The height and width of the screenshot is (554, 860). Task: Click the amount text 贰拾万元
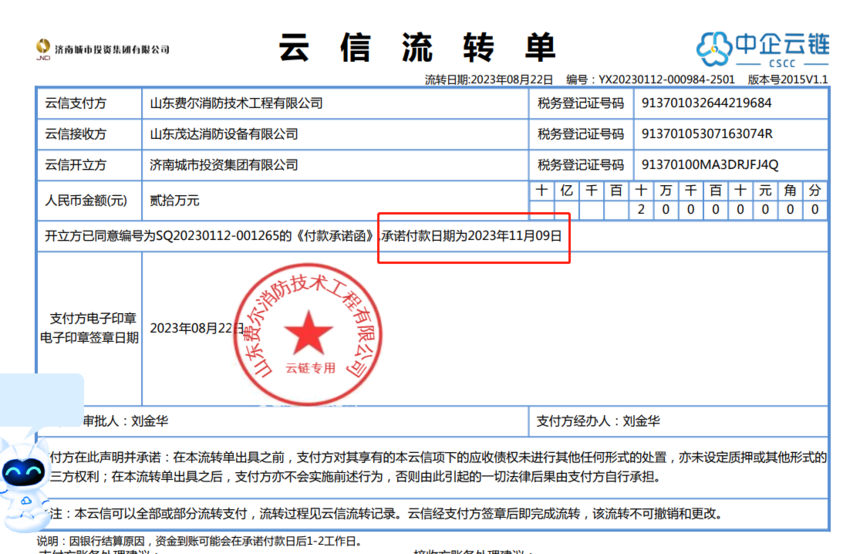coord(174,201)
